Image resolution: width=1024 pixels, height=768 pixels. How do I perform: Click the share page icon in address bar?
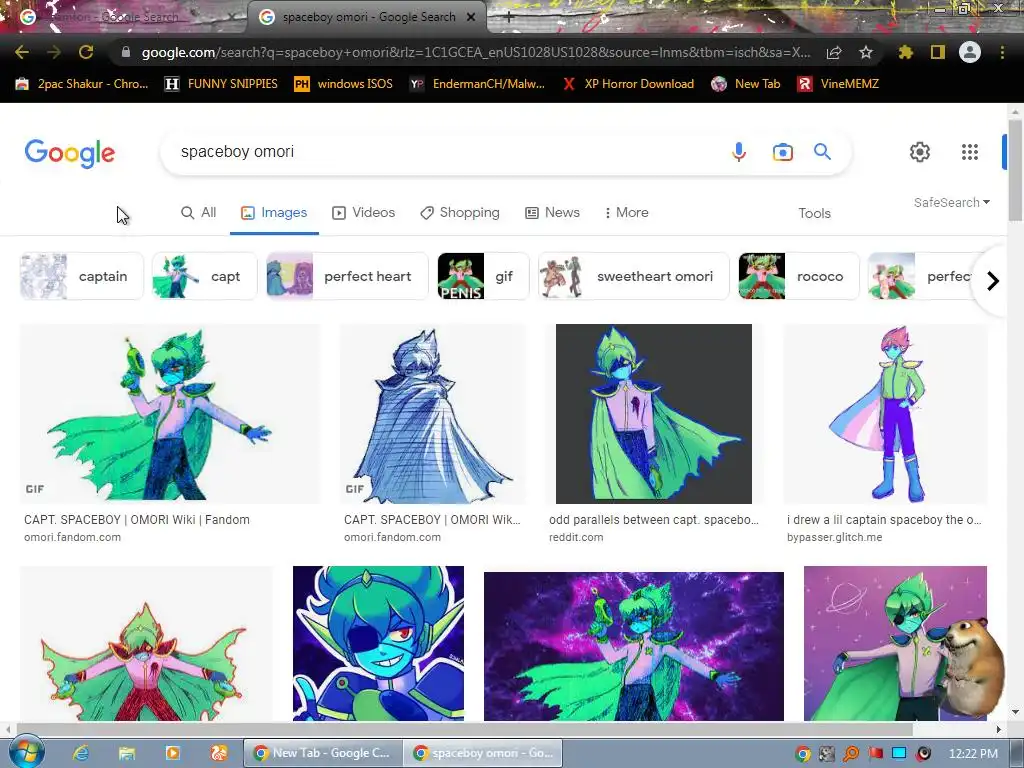click(x=834, y=52)
